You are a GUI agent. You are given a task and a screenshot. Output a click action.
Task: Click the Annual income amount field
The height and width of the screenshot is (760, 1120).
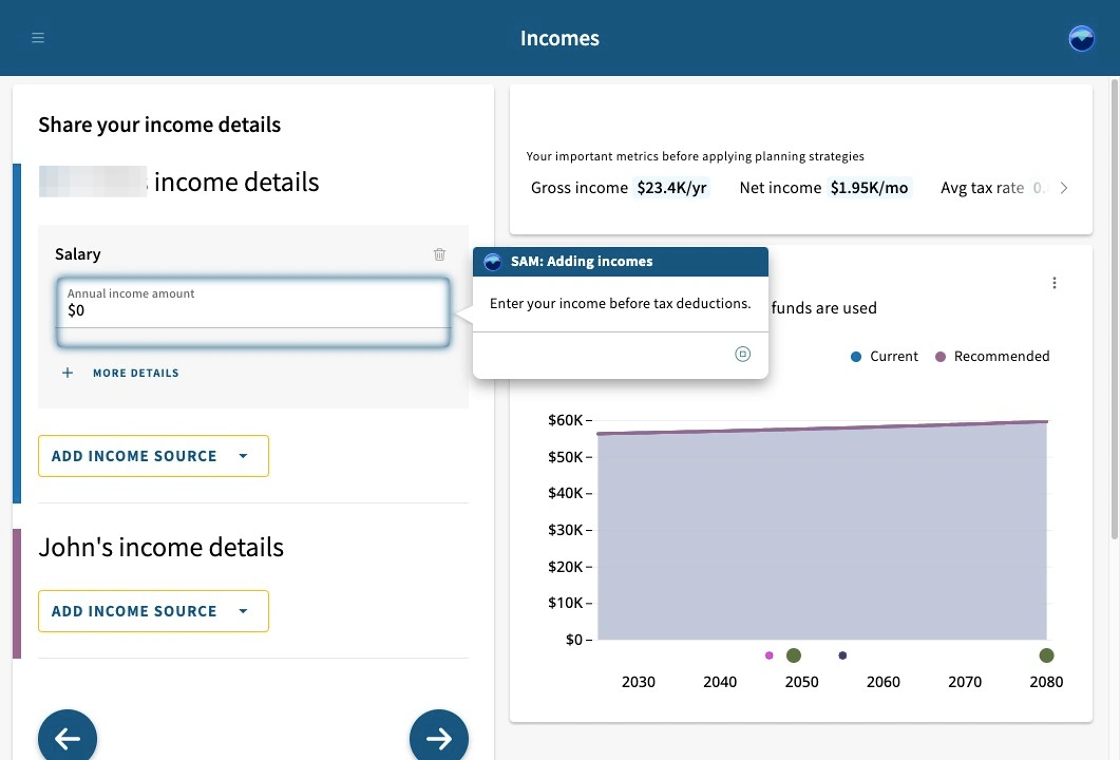click(253, 312)
